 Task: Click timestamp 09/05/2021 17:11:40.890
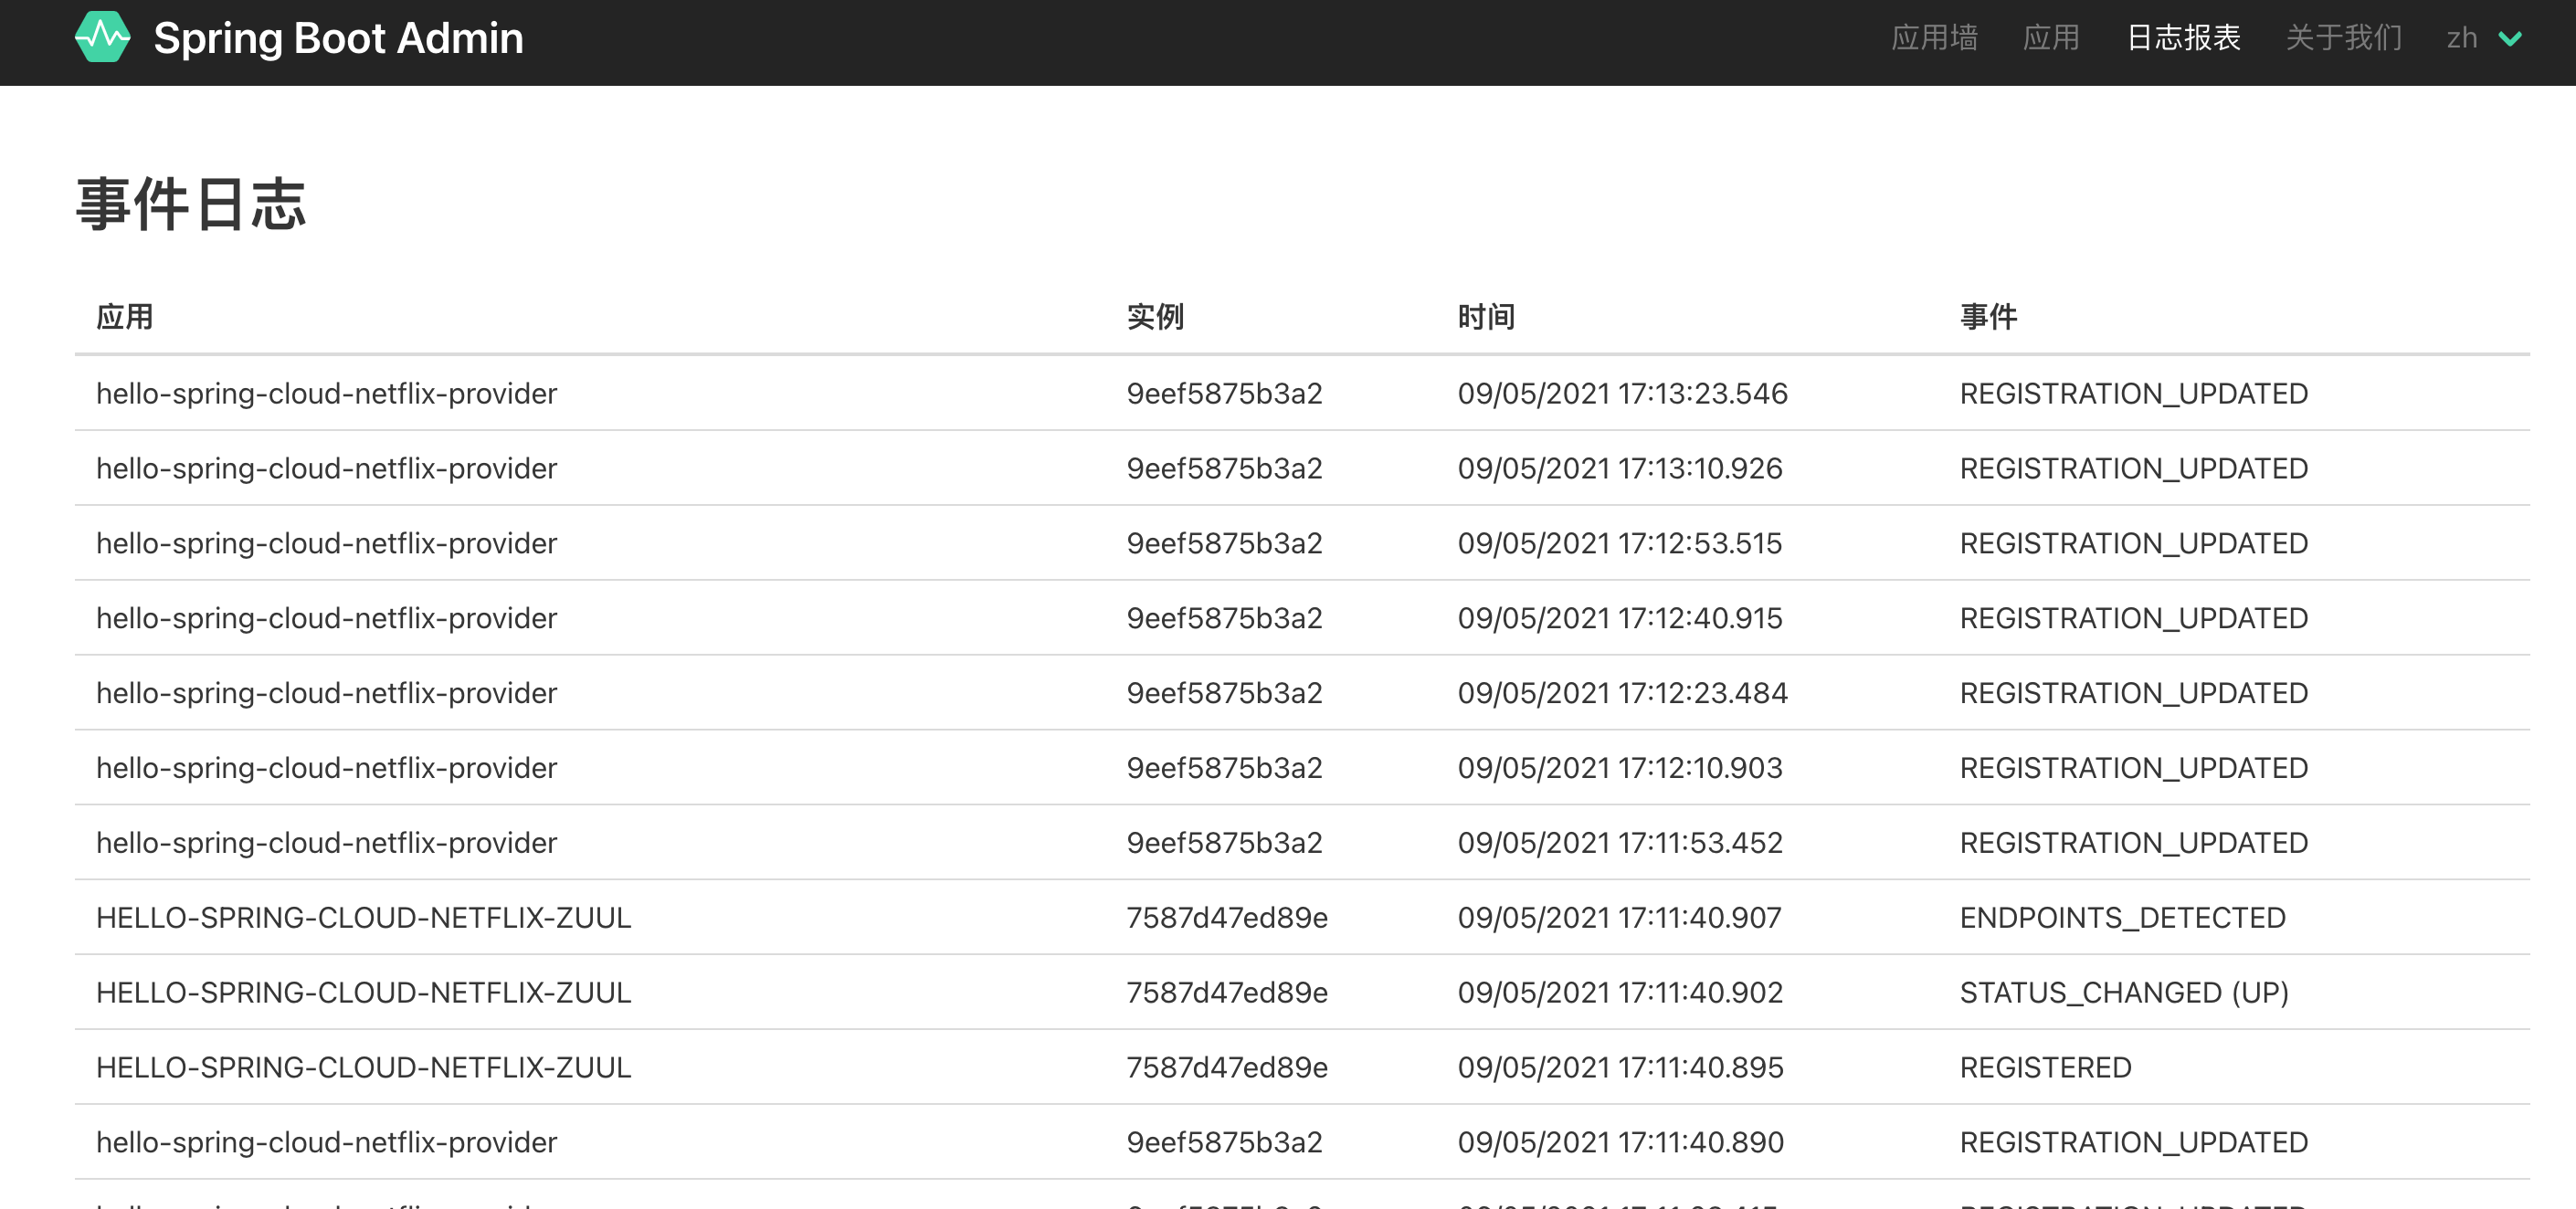(x=1620, y=1142)
